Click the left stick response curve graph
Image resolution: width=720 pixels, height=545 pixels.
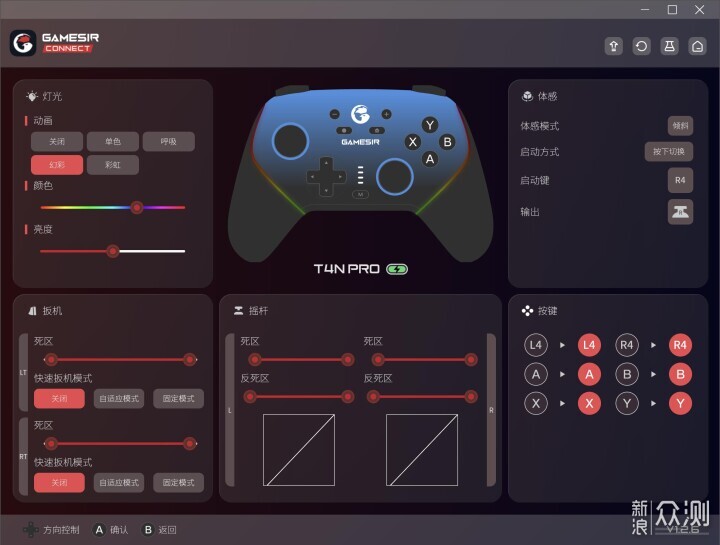point(299,450)
